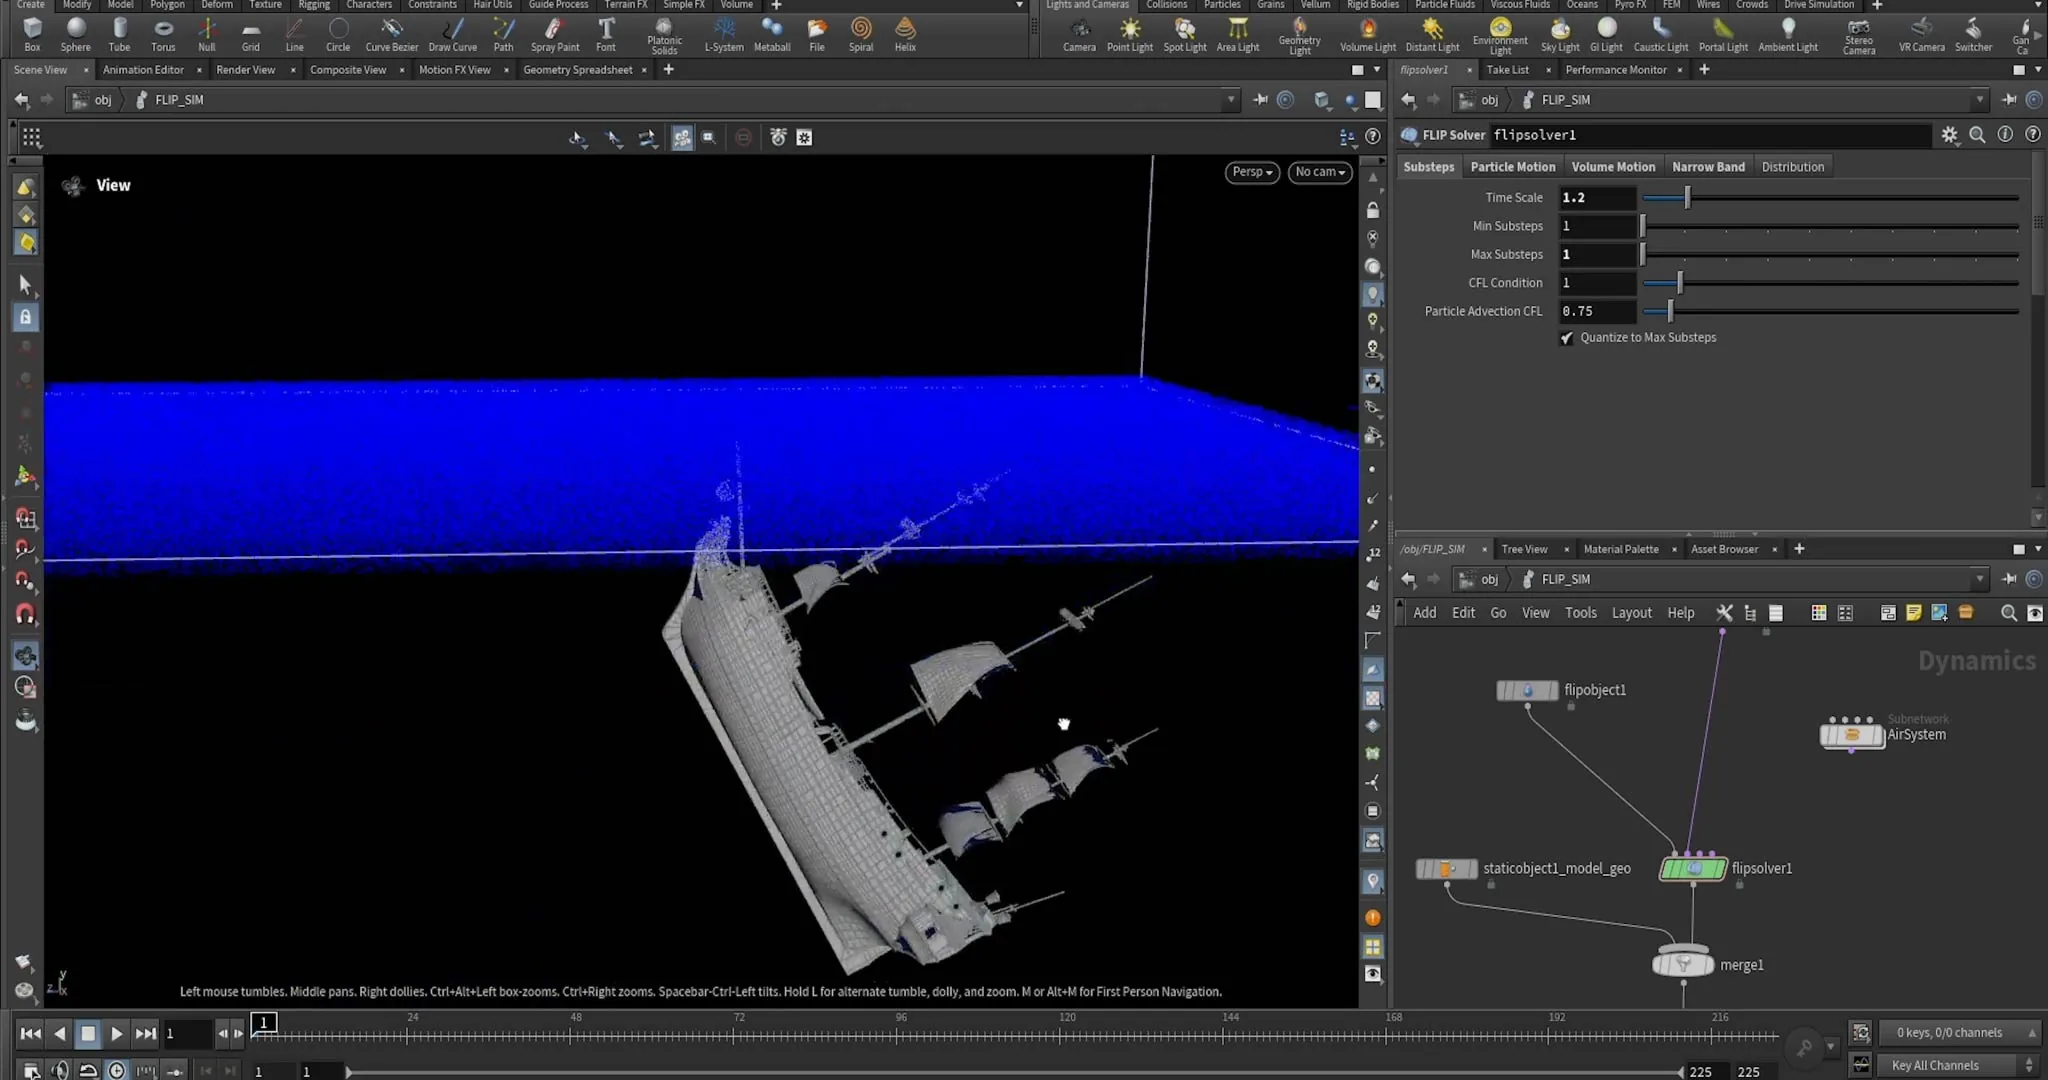Choose the Spray Paint shelf tool

point(555,34)
